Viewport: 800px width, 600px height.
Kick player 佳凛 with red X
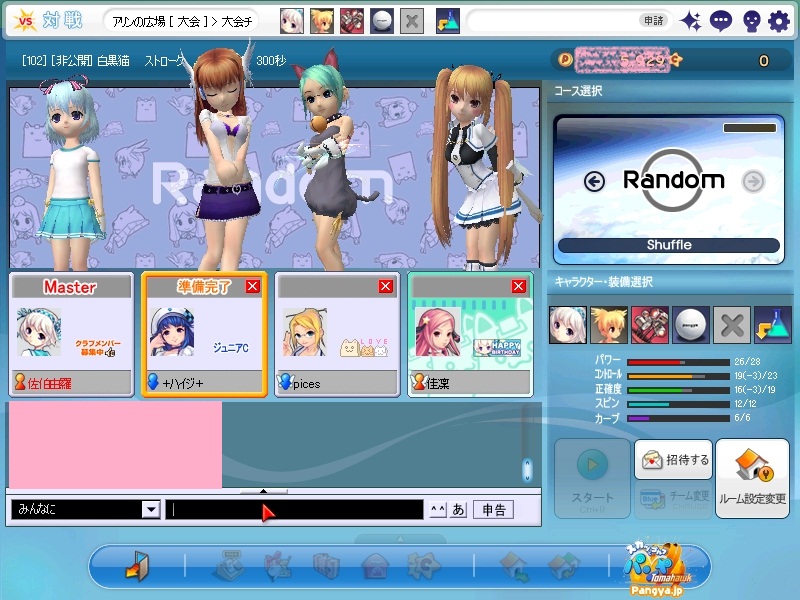click(519, 286)
